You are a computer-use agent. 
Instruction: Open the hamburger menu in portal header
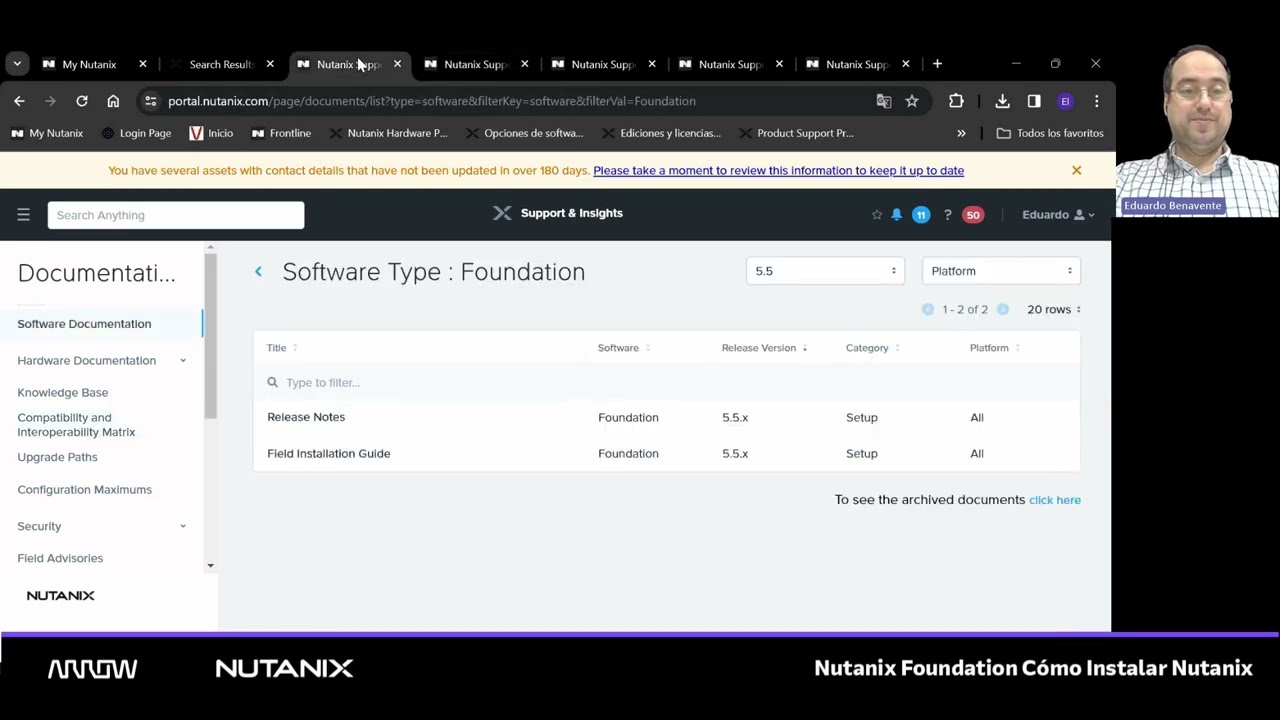click(23, 214)
